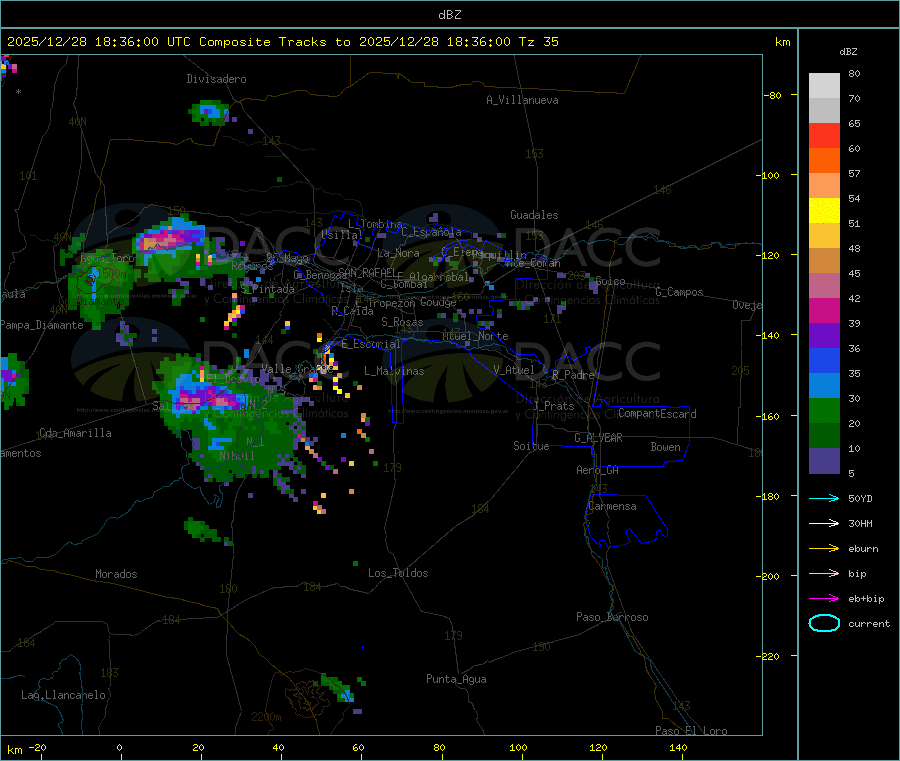Select the green 30 dBZ color swatch
Screen dimensions: 900x761
tap(824, 410)
